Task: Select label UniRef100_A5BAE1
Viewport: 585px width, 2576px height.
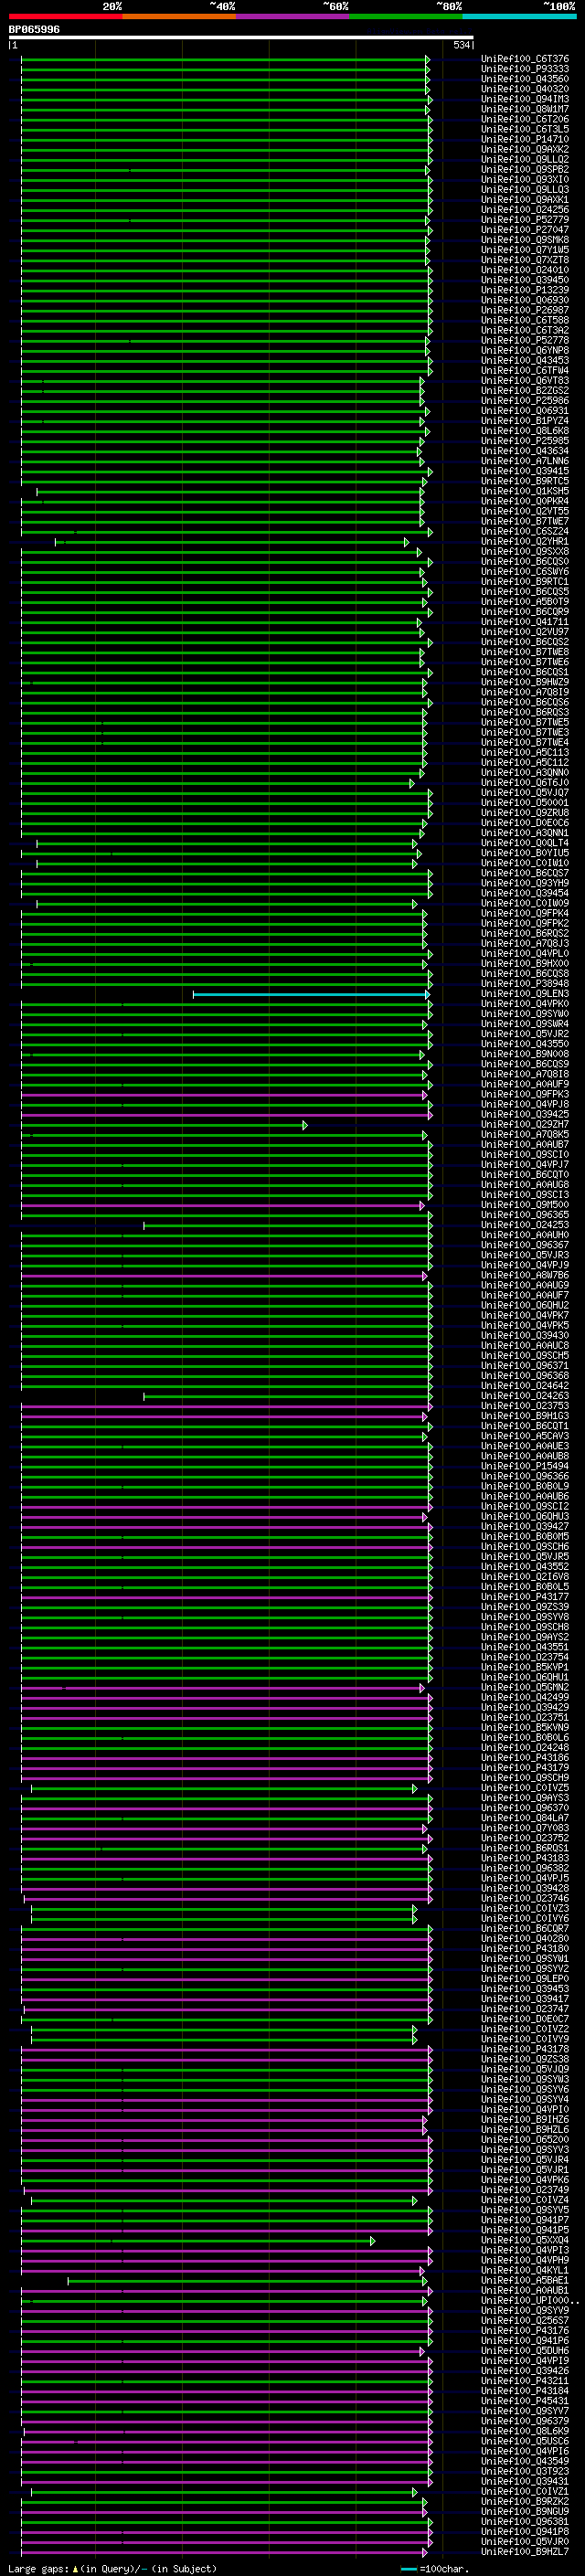Action: coord(524,2281)
